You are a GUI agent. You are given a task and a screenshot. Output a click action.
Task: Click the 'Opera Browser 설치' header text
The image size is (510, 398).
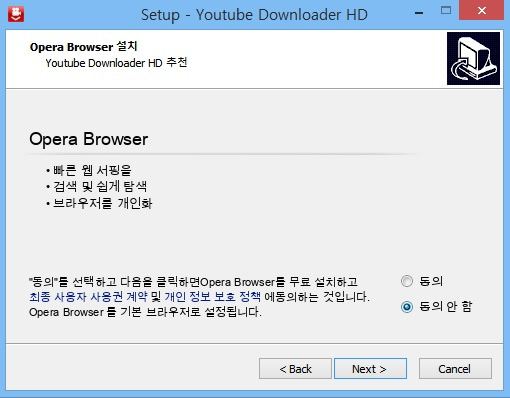pyautogui.click(x=83, y=47)
